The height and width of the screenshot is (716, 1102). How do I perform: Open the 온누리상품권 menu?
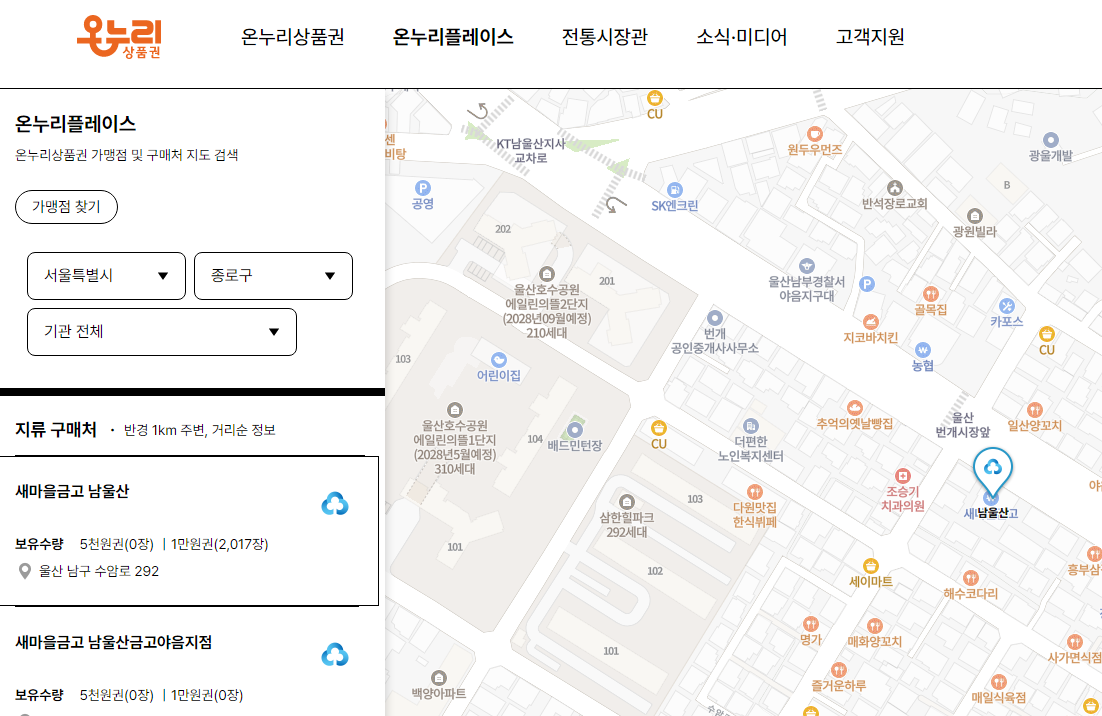pos(292,37)
